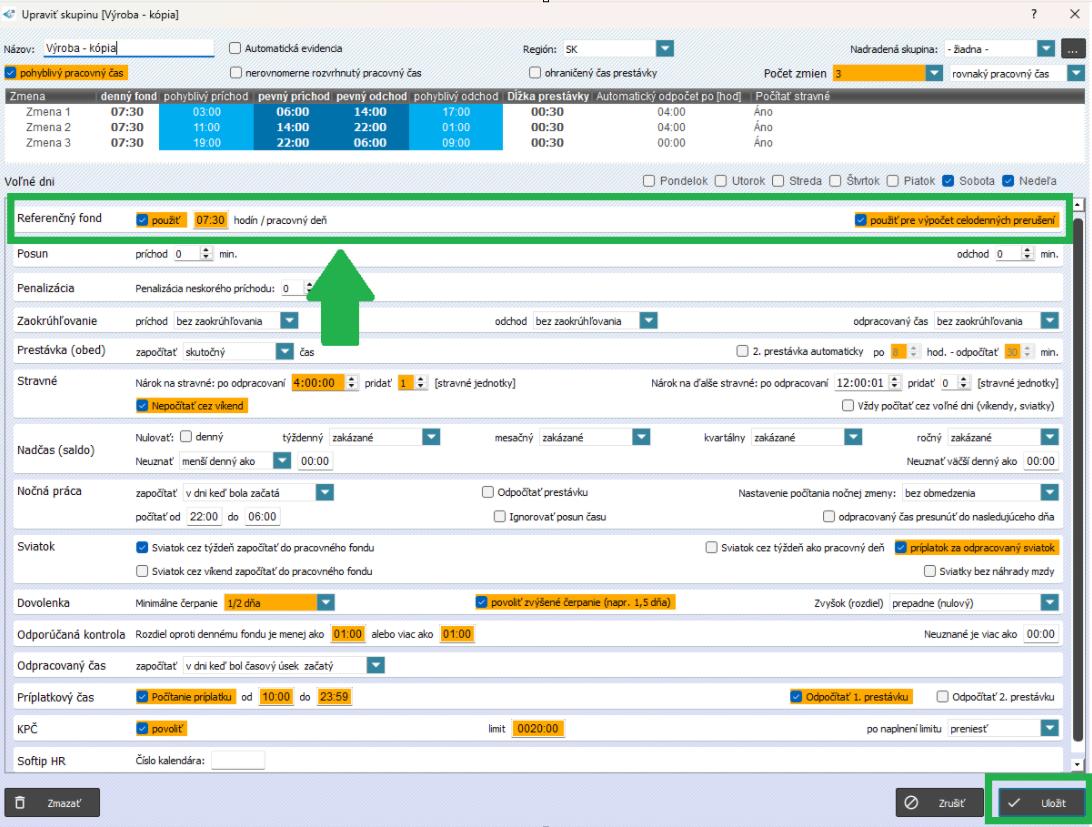This screenshot has width=1092, height=827.
Task: Disable the pohyblivý pracovný čas checkbox
Action: click(x=11, y=73)
